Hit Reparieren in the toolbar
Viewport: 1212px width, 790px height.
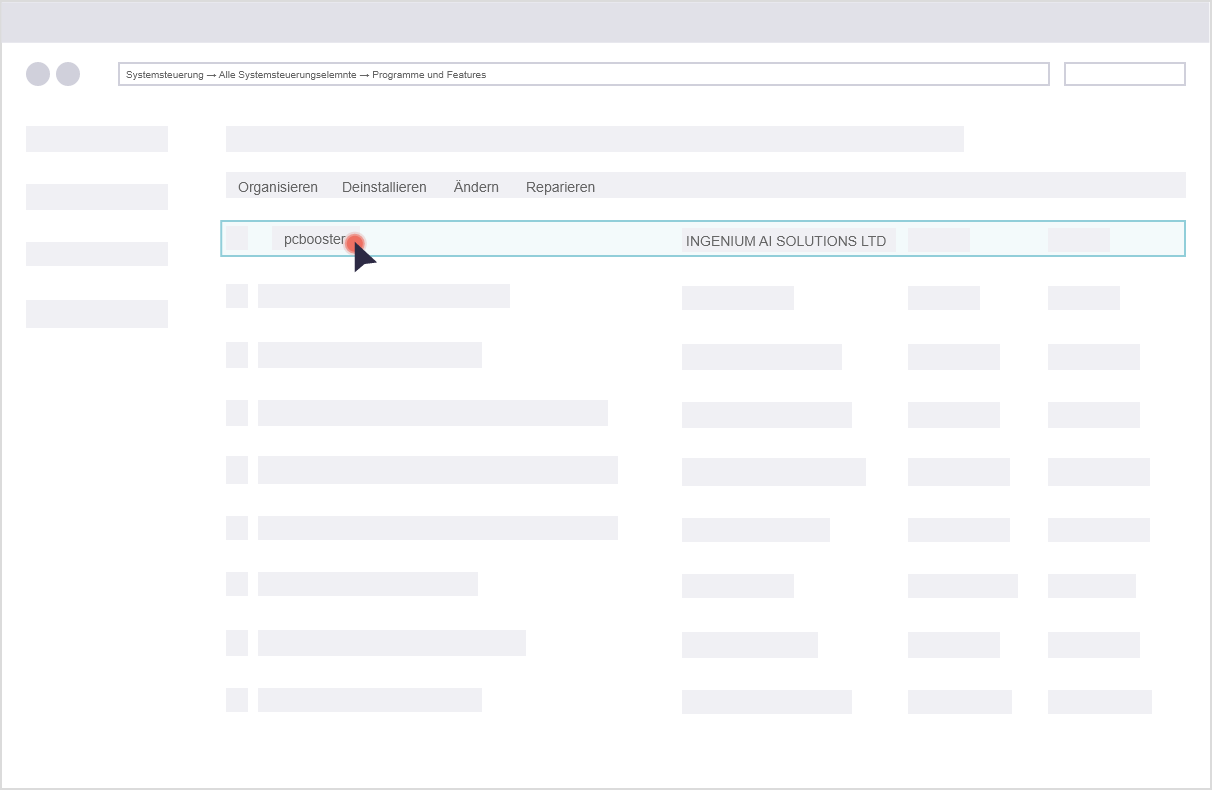pos(560,187)
